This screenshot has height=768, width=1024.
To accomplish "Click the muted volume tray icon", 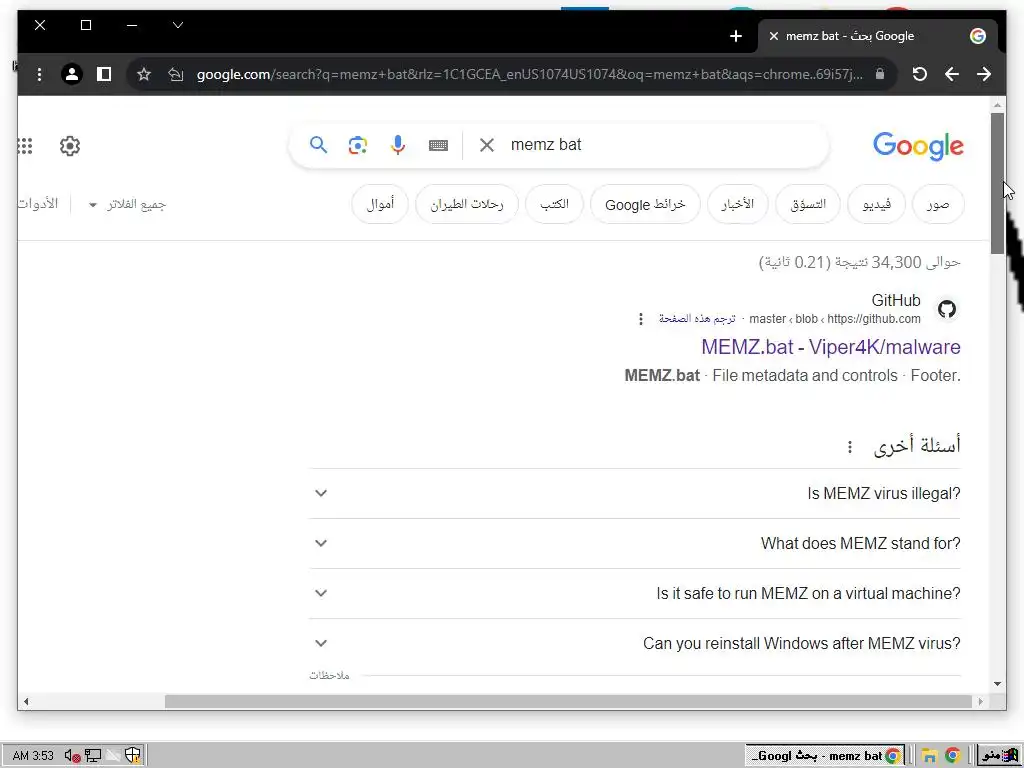I will (72, 756).
